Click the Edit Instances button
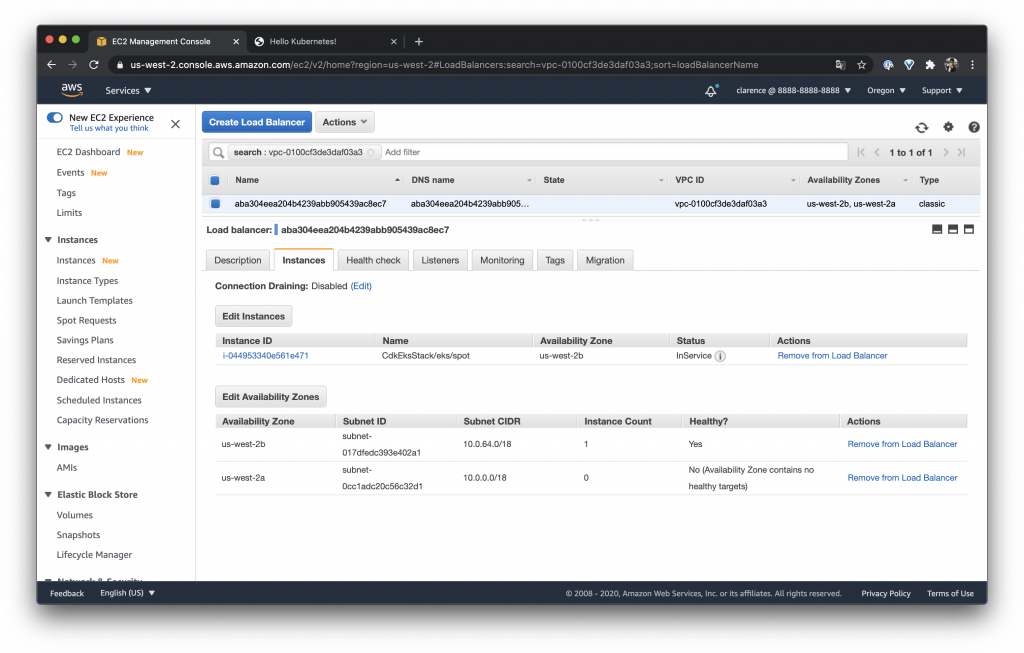1024x653 pixels. pyautogui.click(x=253, y=316)
